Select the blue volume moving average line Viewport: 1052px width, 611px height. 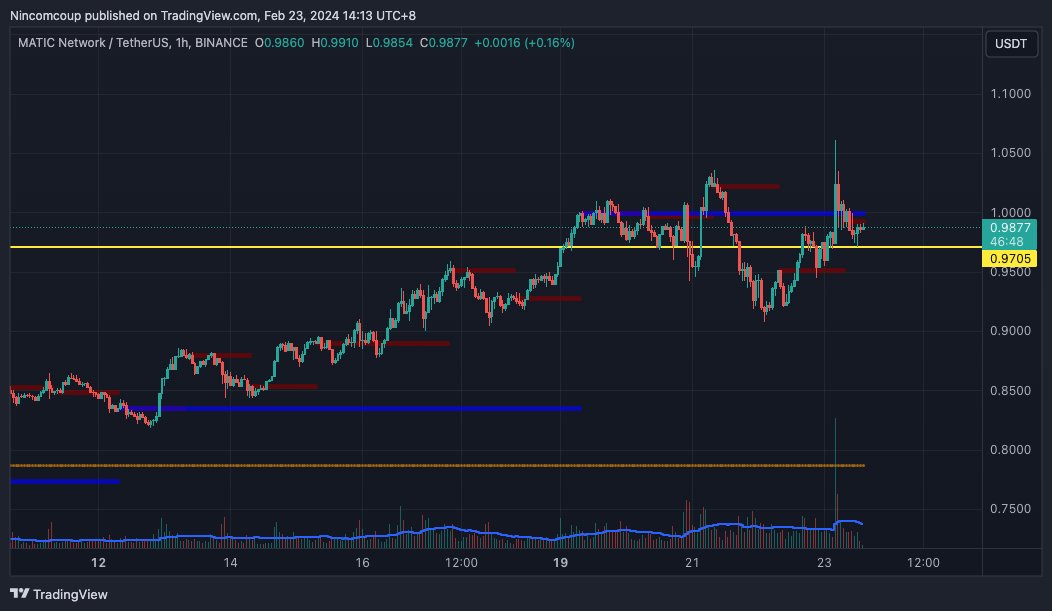(x=436, y=532)
